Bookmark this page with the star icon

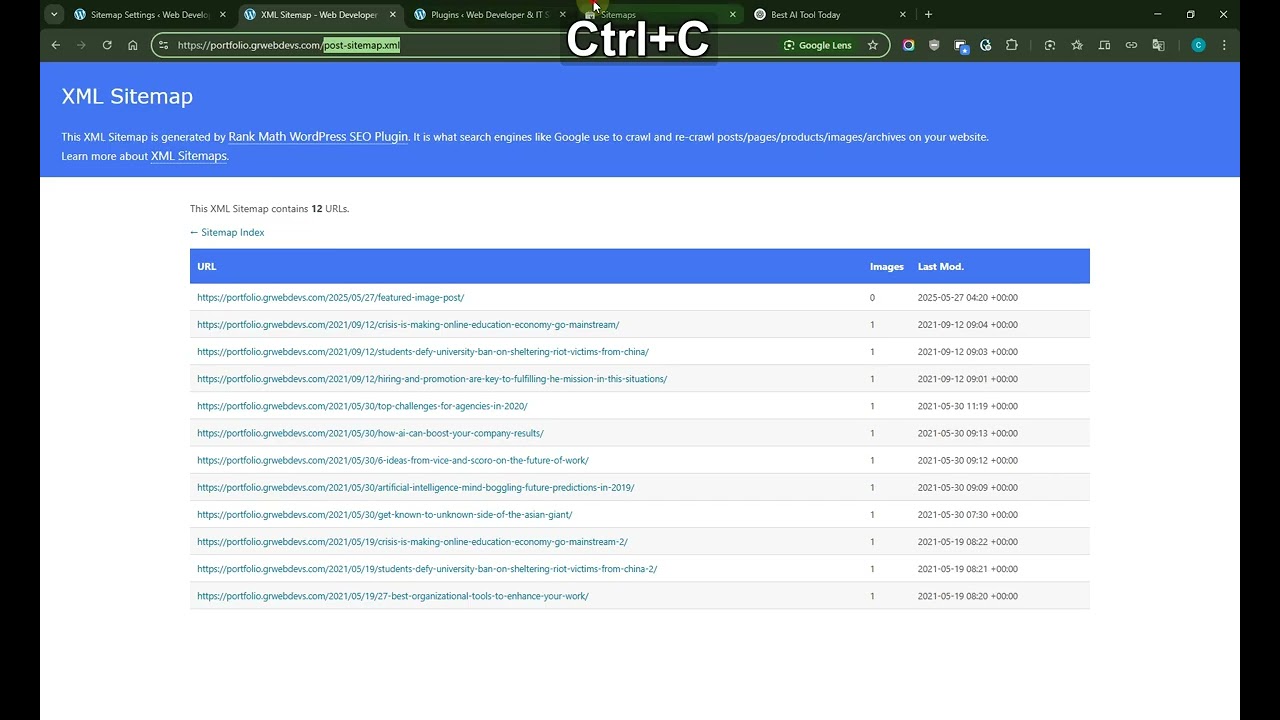[x=873, y=45]
